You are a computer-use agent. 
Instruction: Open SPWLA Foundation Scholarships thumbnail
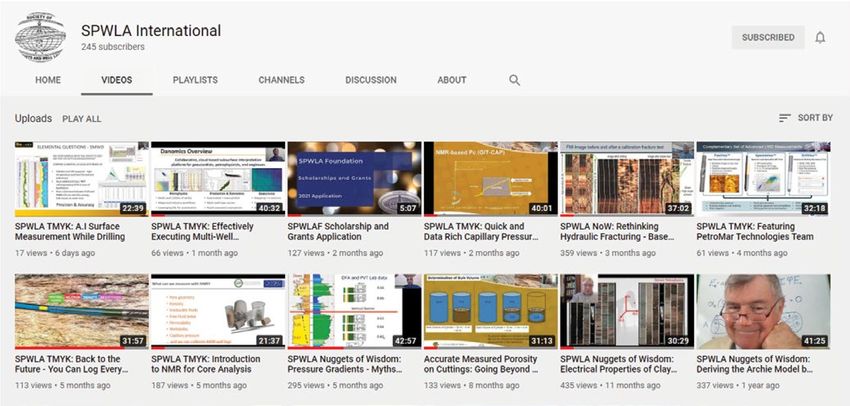(355, 179)
